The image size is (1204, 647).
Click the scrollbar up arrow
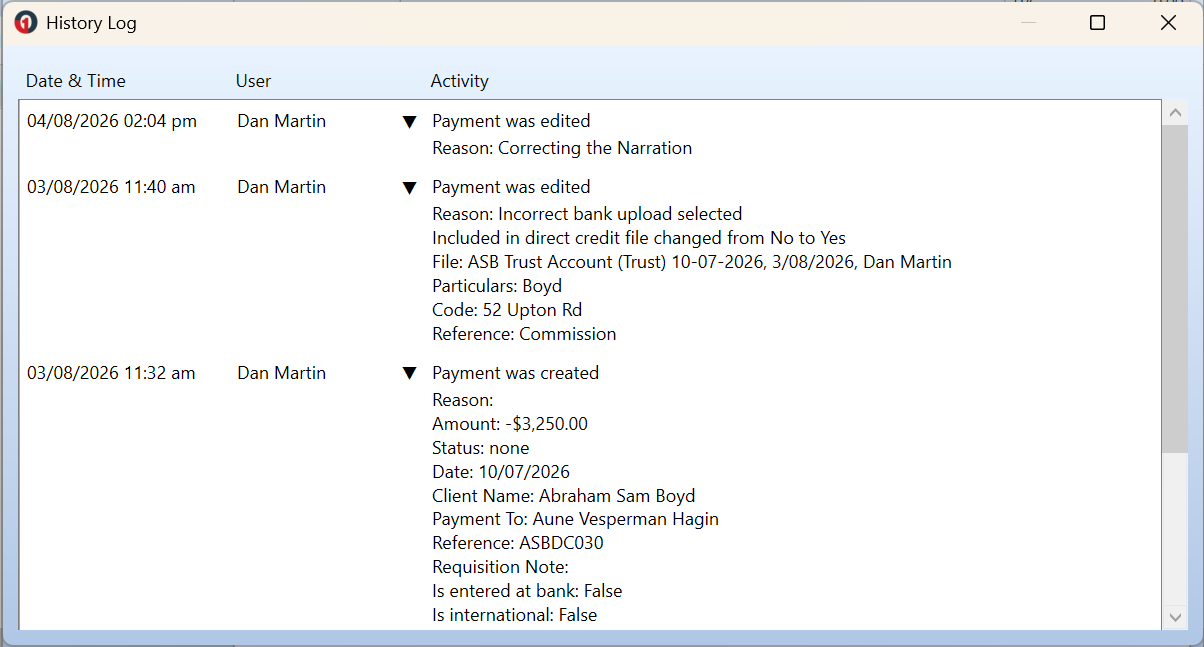click(x=1175, y=113)
